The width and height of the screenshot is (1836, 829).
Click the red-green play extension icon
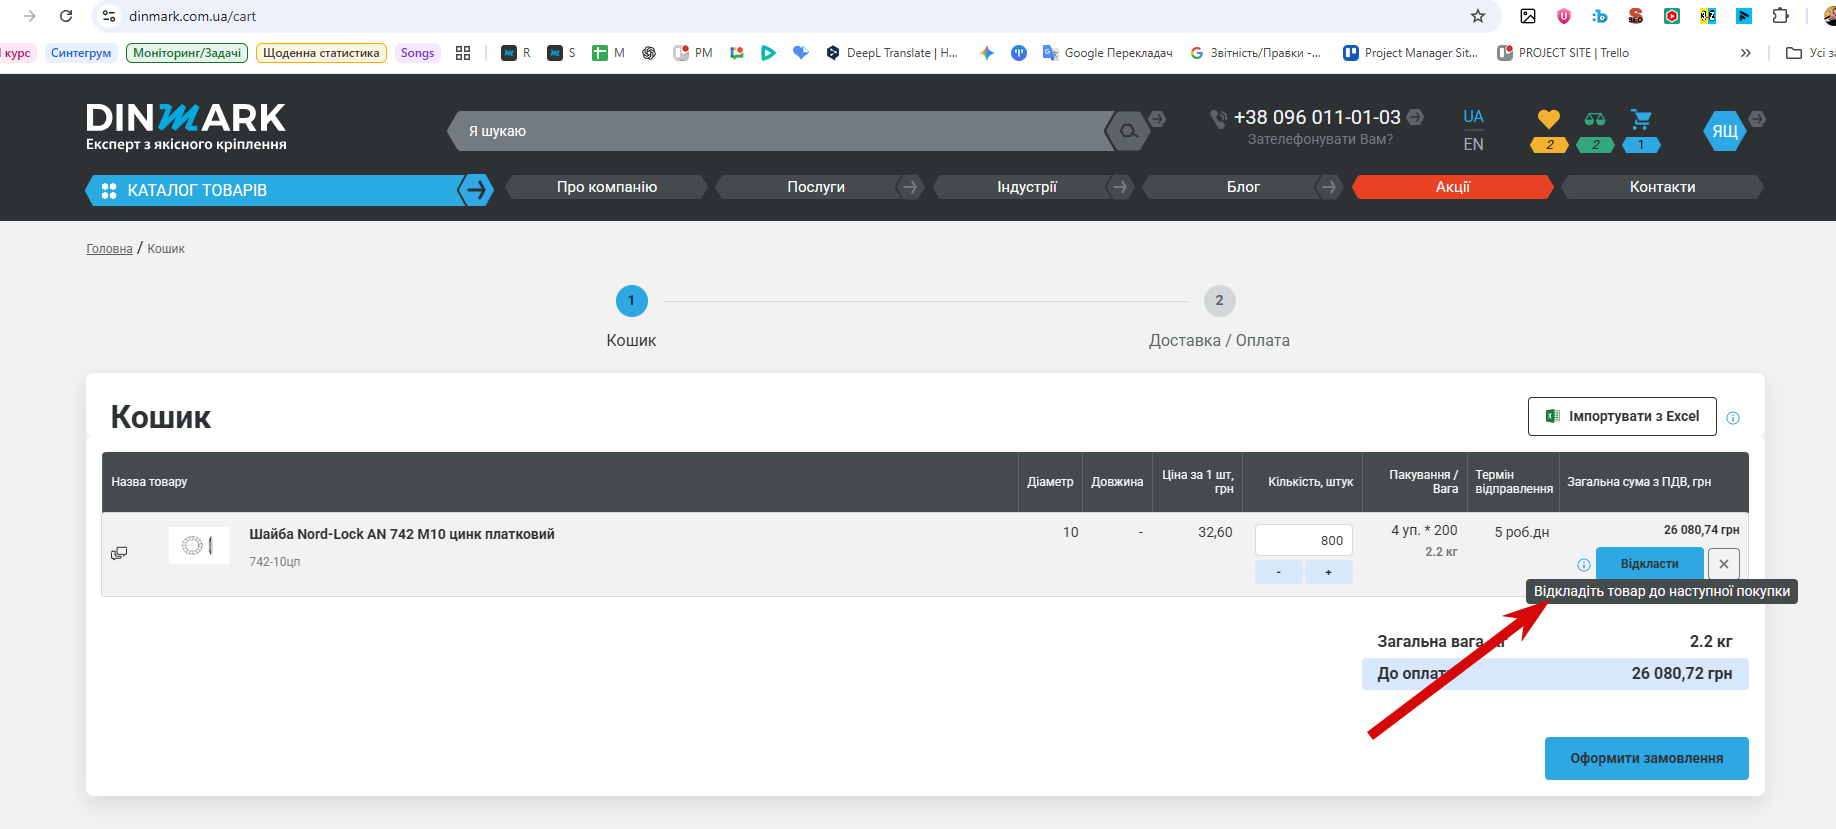click(1672, 16)
